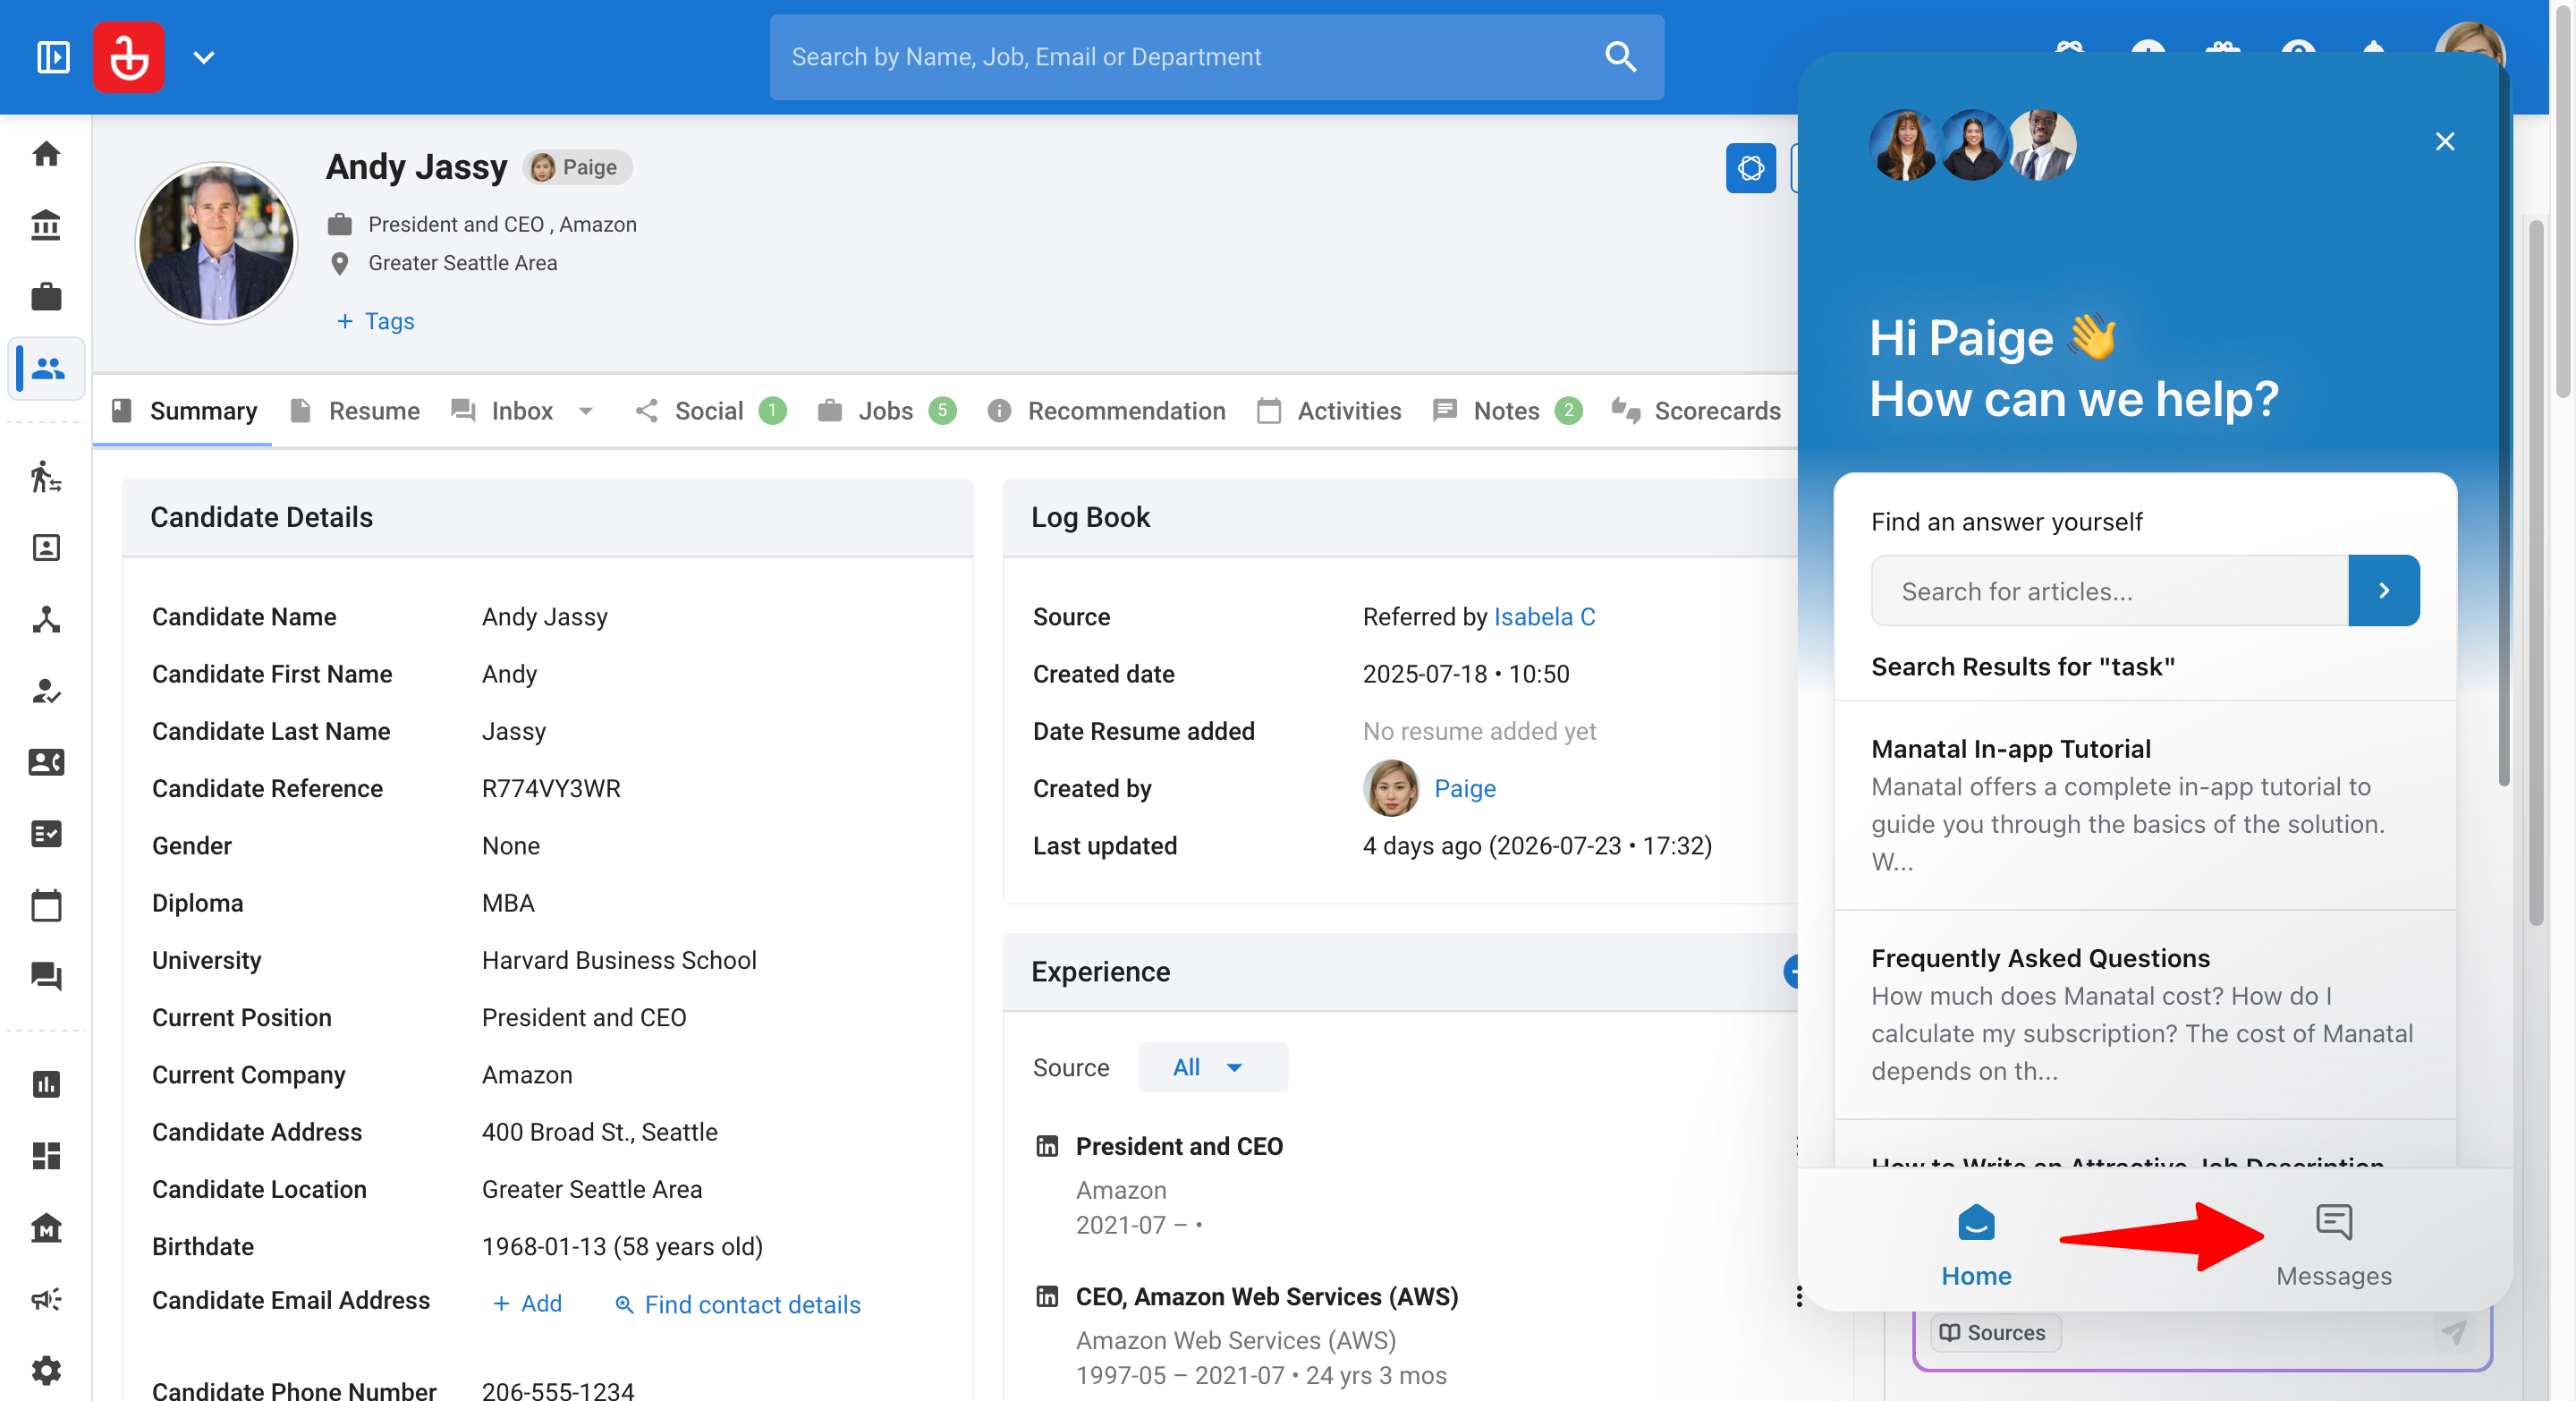Open the Inbox tab
Image resolution: width=2576 pixels, height=1401 pixels.
click(x=502, y=411)
